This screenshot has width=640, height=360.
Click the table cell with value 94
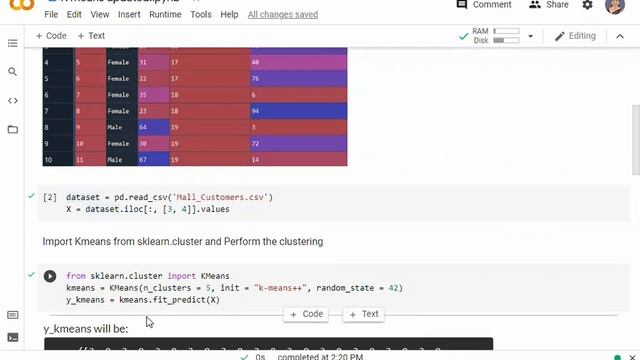298,111
